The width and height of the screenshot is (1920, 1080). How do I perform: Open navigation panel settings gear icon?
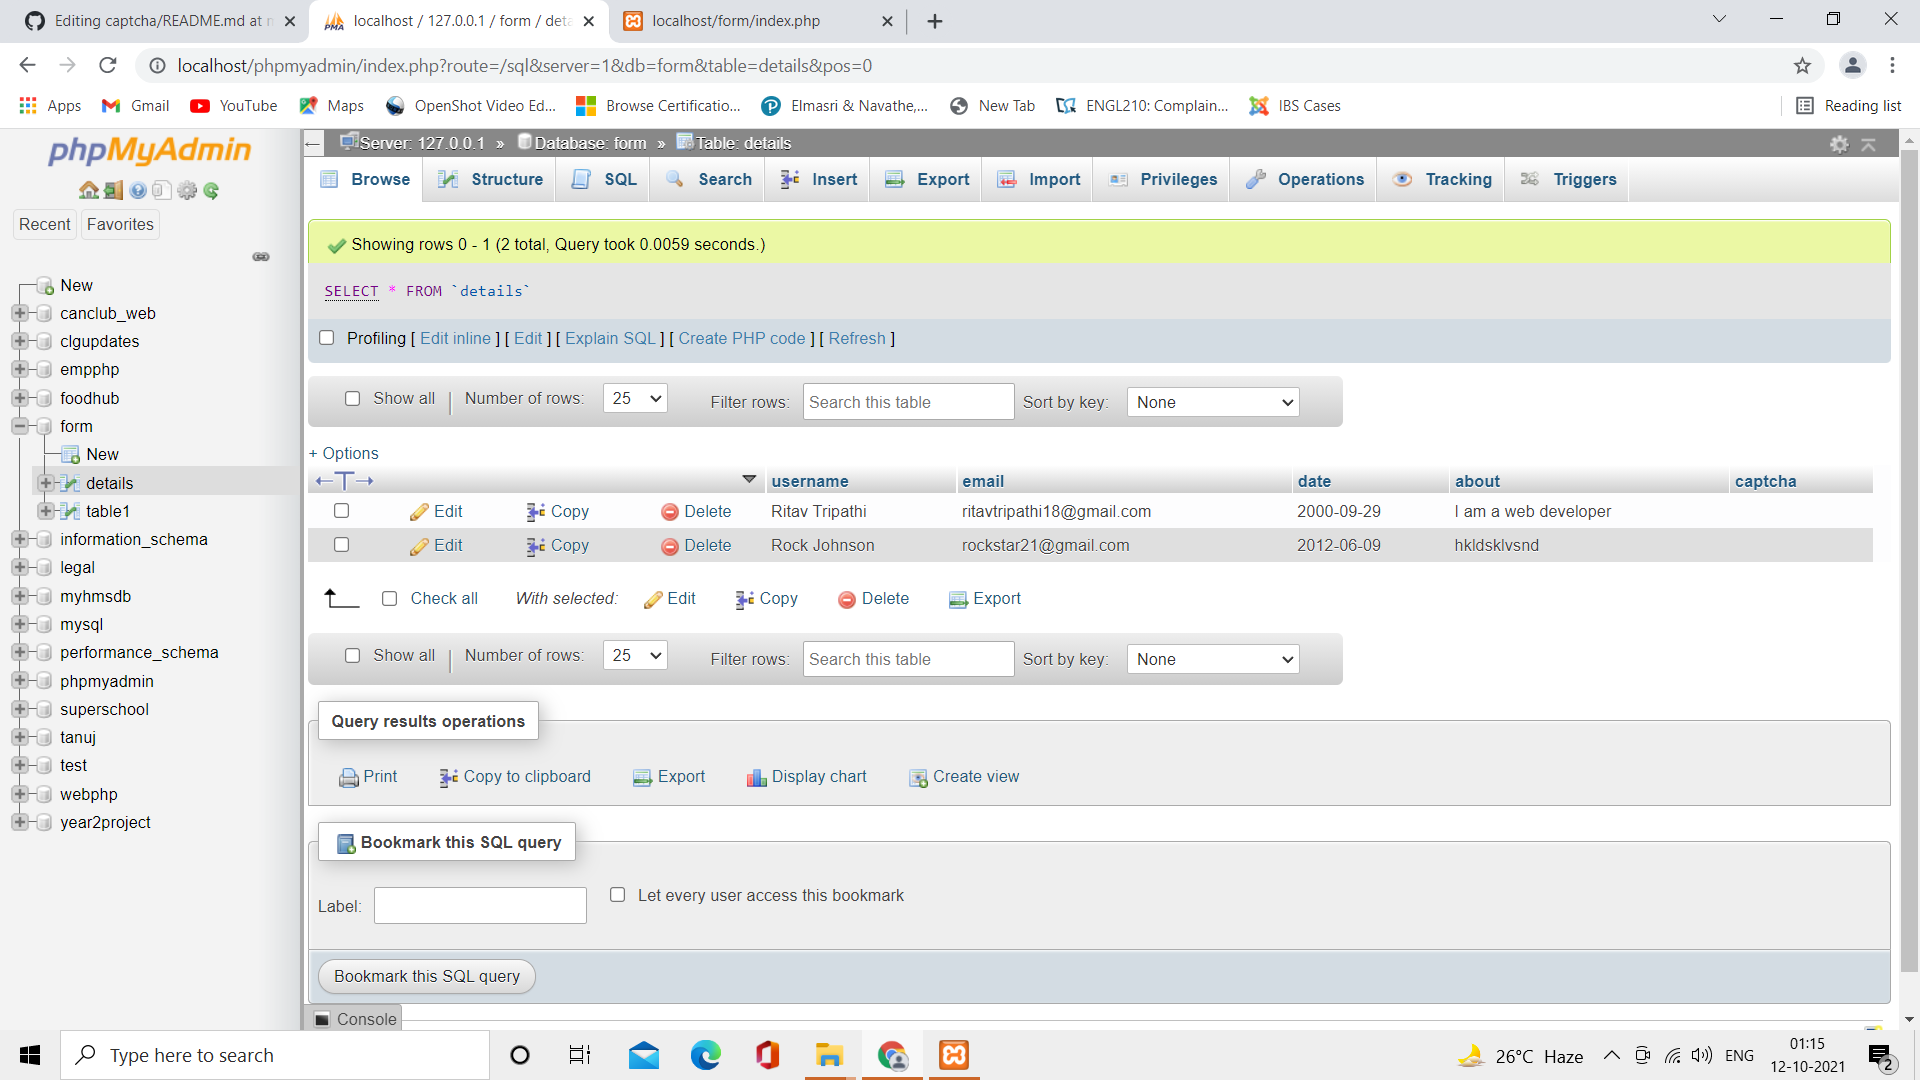(187, 190)
